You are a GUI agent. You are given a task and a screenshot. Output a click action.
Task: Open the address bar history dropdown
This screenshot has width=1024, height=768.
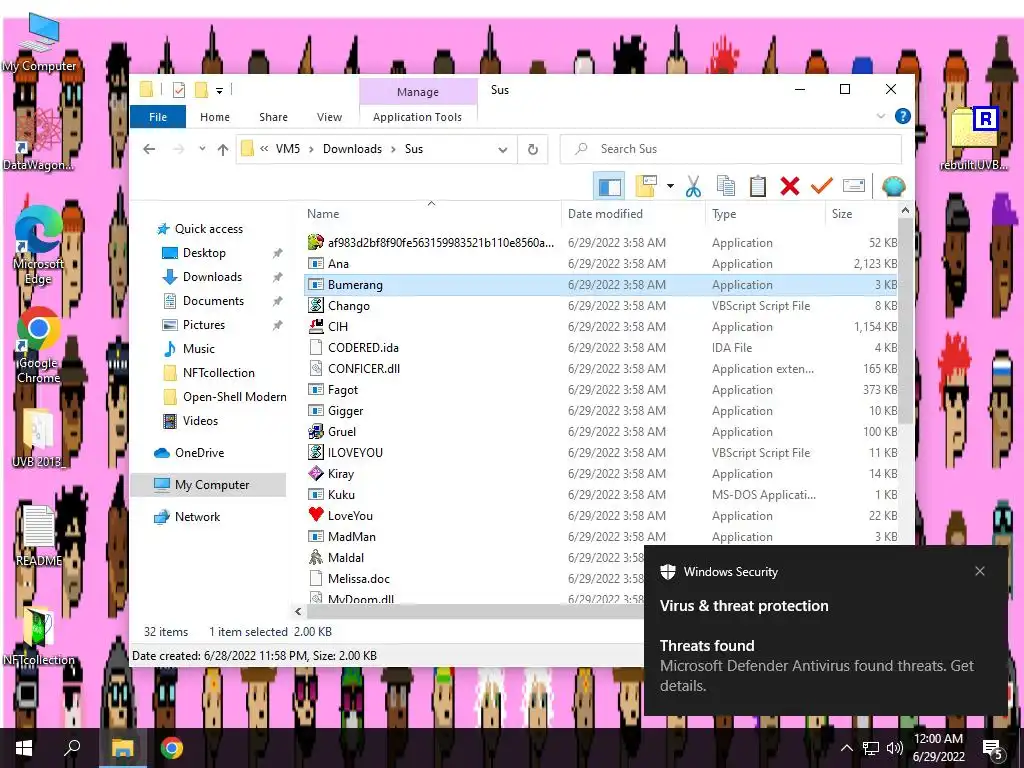[503, 150]
